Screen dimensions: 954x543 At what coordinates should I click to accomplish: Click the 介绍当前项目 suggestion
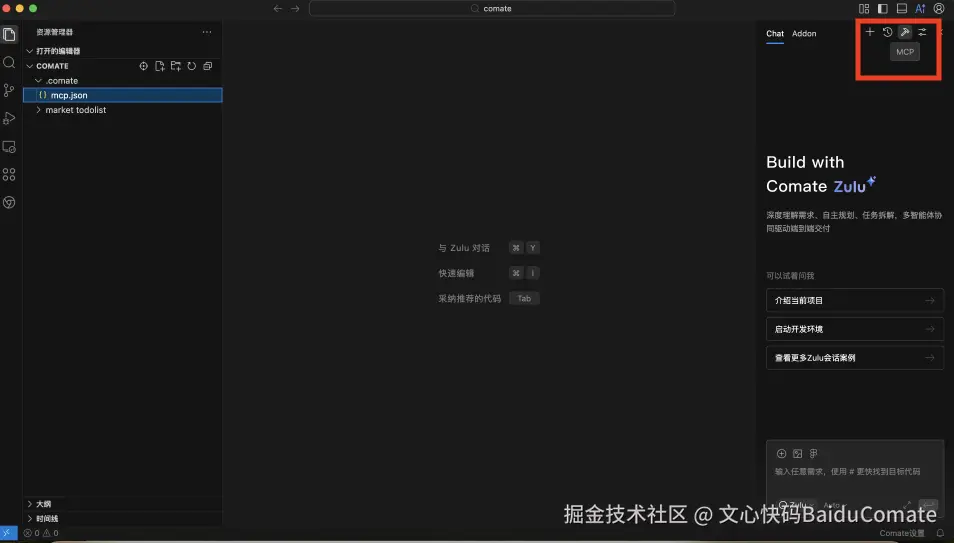(x=855, y=300)
